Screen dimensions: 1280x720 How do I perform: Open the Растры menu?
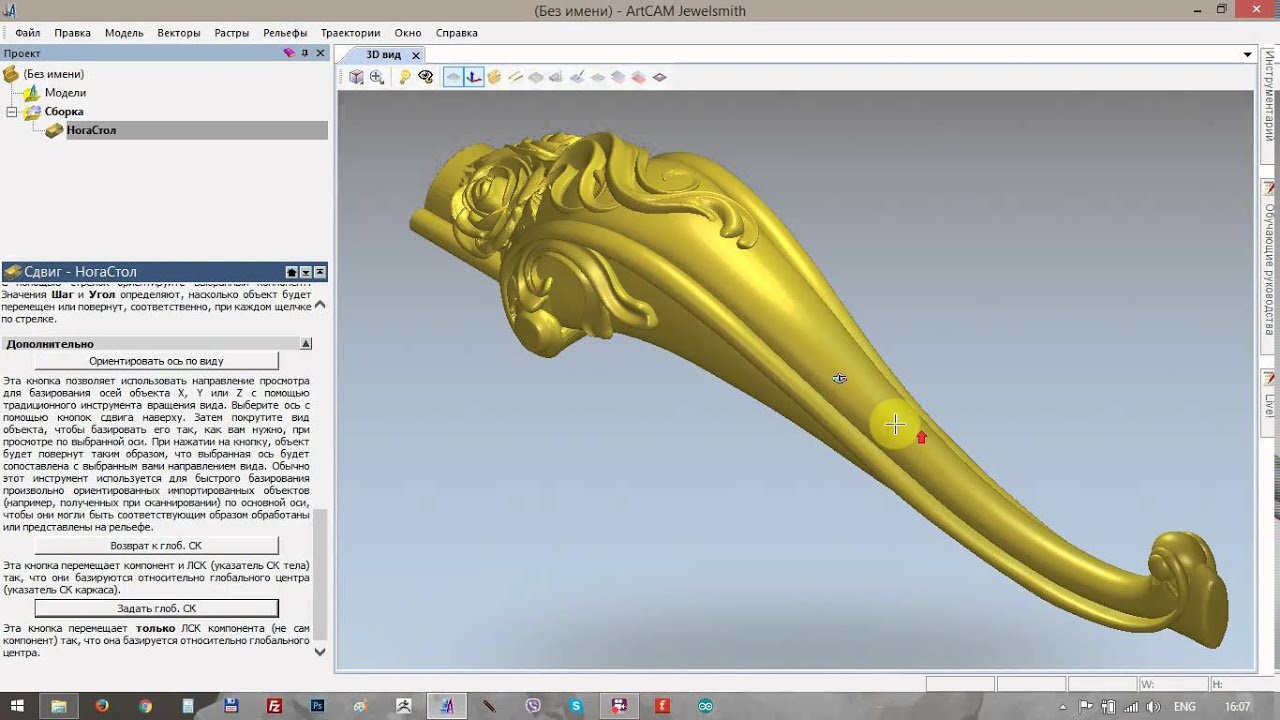[232, 33]
